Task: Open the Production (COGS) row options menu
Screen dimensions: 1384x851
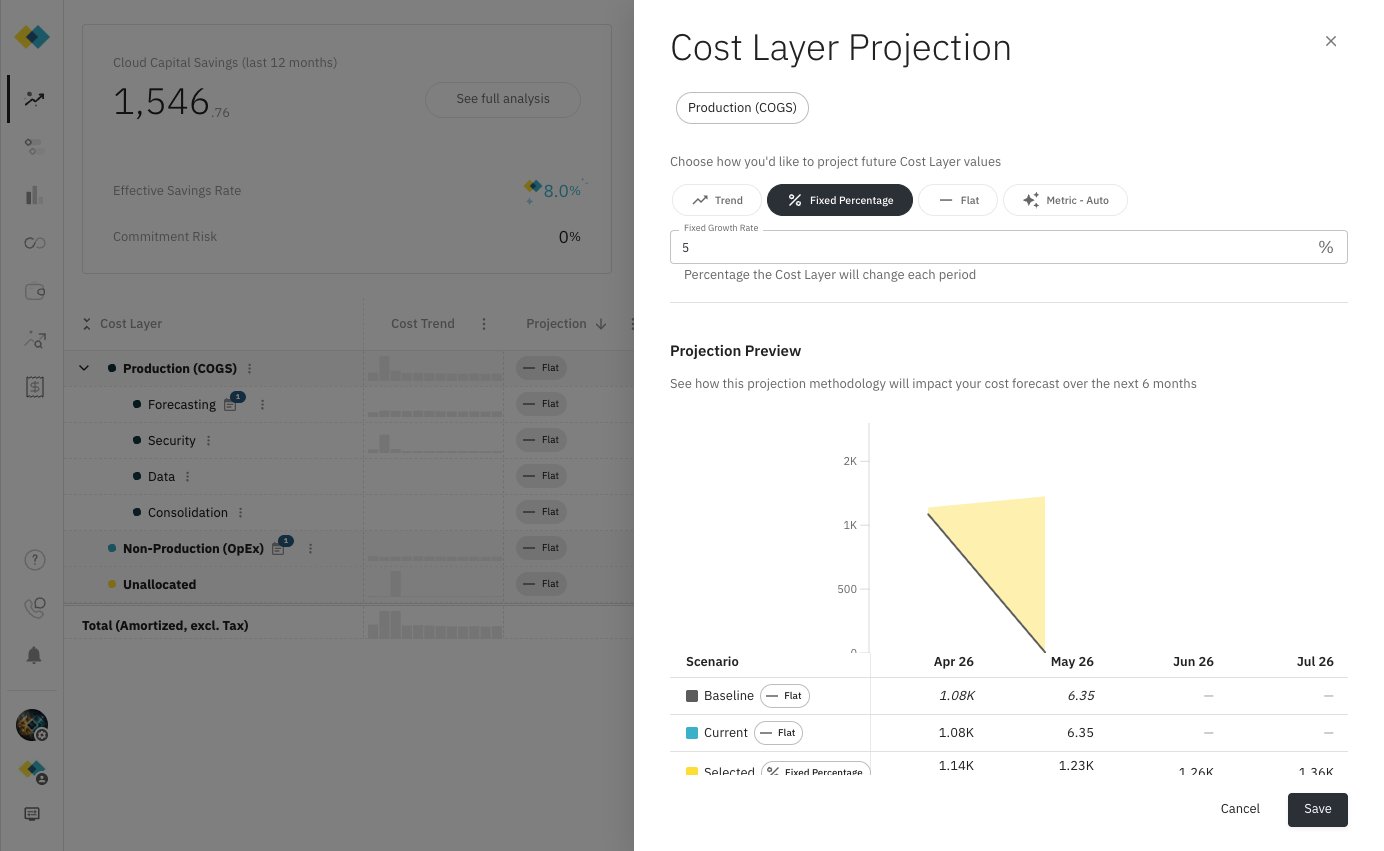Action: tap(250, 368)
